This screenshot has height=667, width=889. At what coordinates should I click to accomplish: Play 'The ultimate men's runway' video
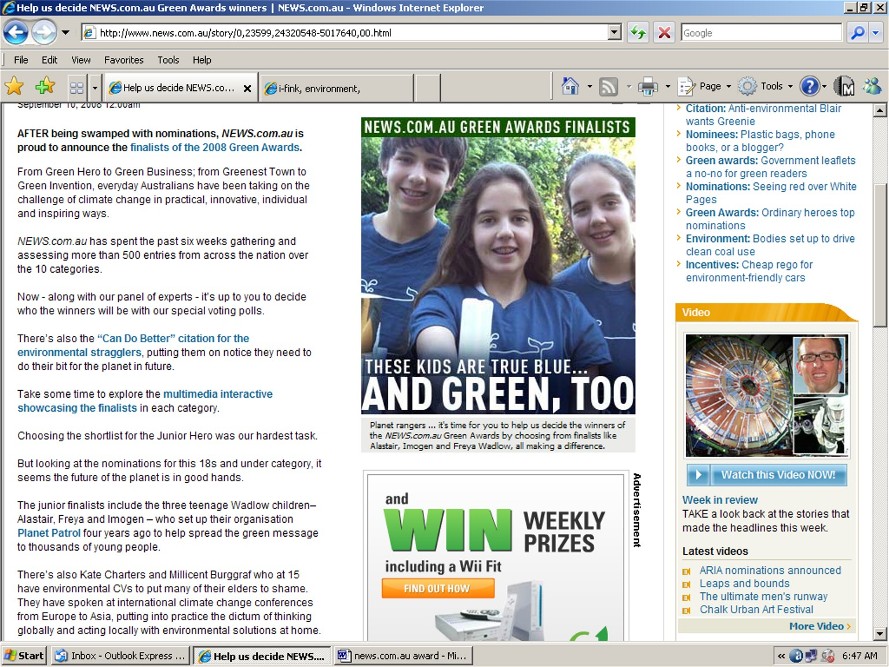[x=763, y=596]
